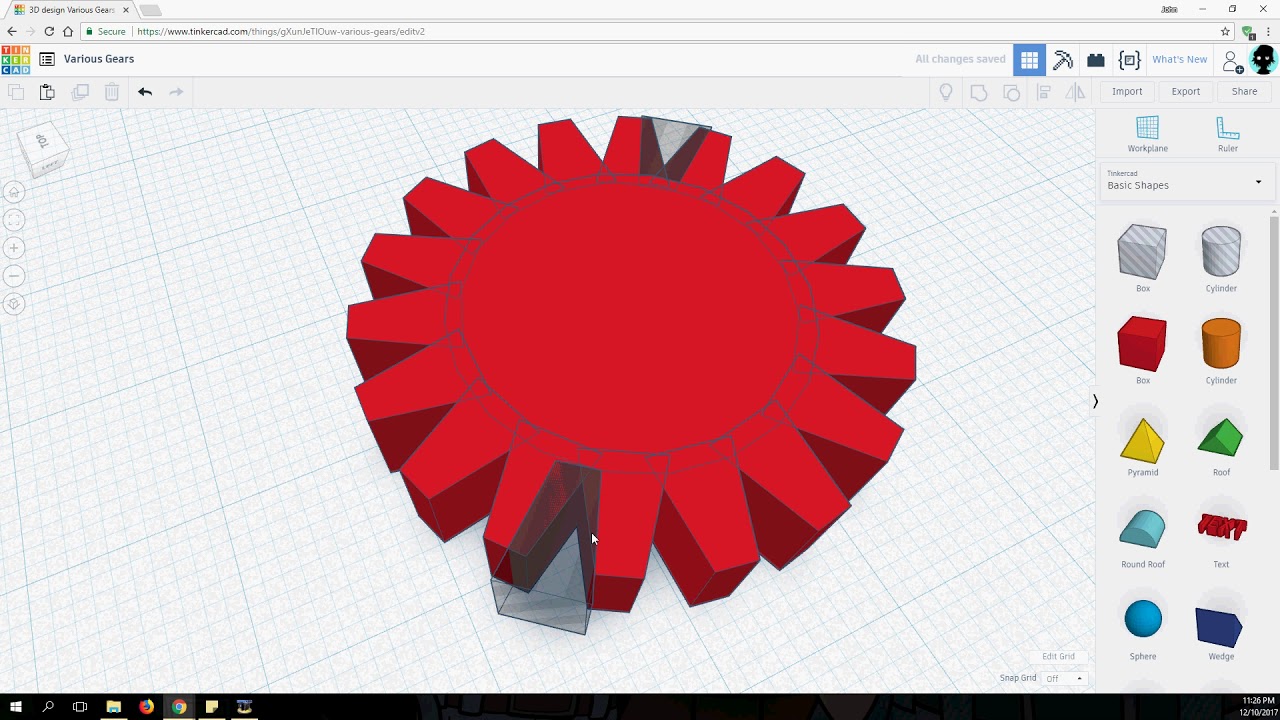Image resolution: width=1280 pixels, height=720 pixels.
Task: Zoom out with minus button
Action: point(14,276)
